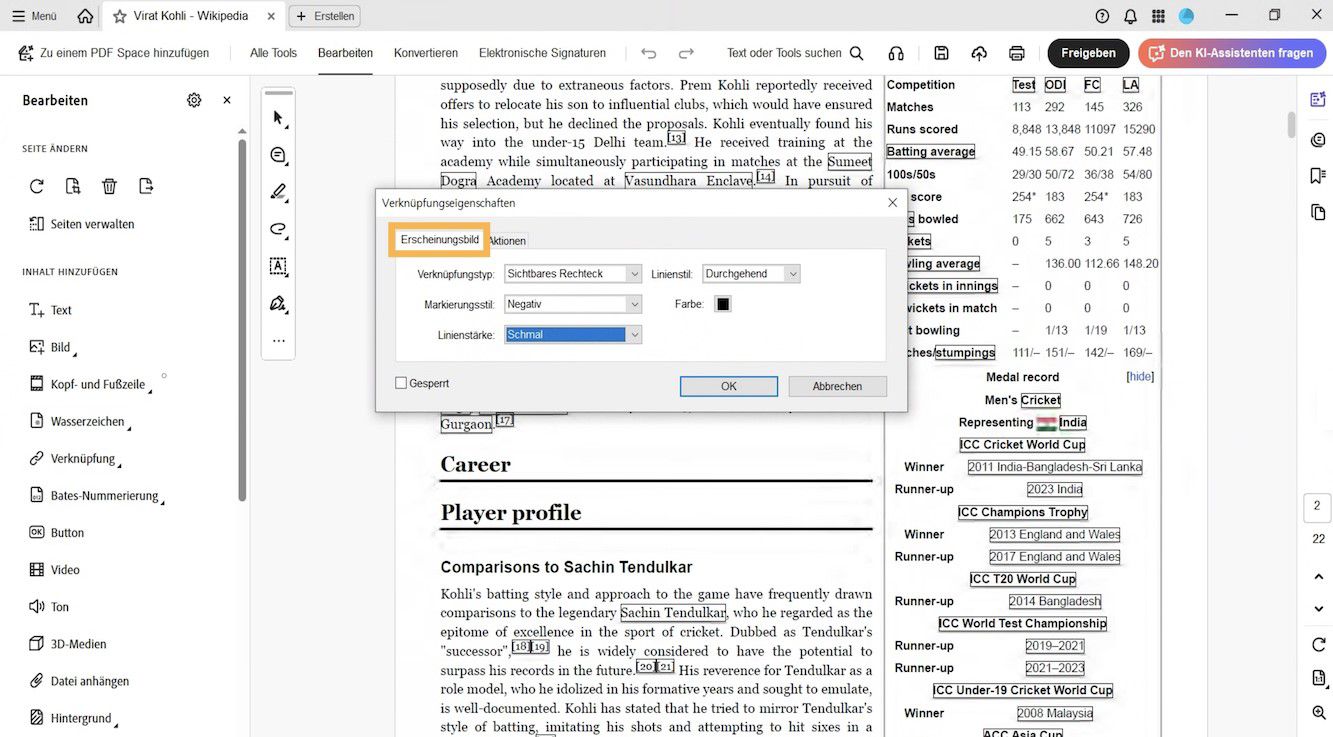
Task: Open the help question mark icon
Action: pyautogui.click(x=1102, y=16)
